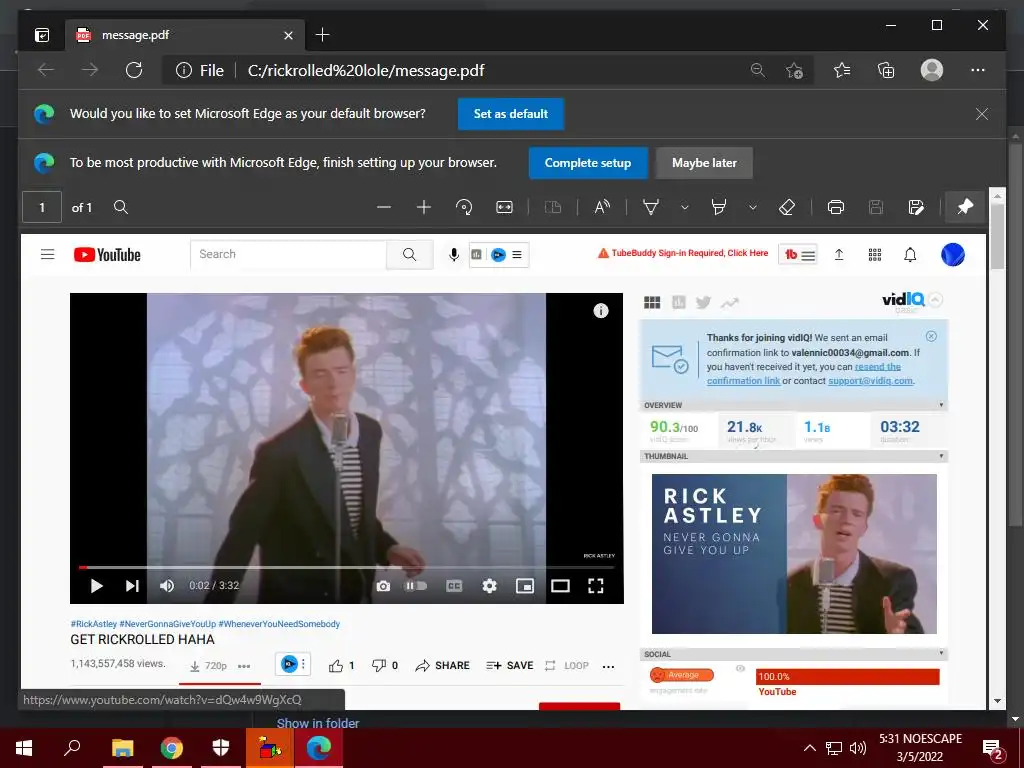The image size is (1024, 768).
Task: Enter full screen video
Action: pos(596,586)
